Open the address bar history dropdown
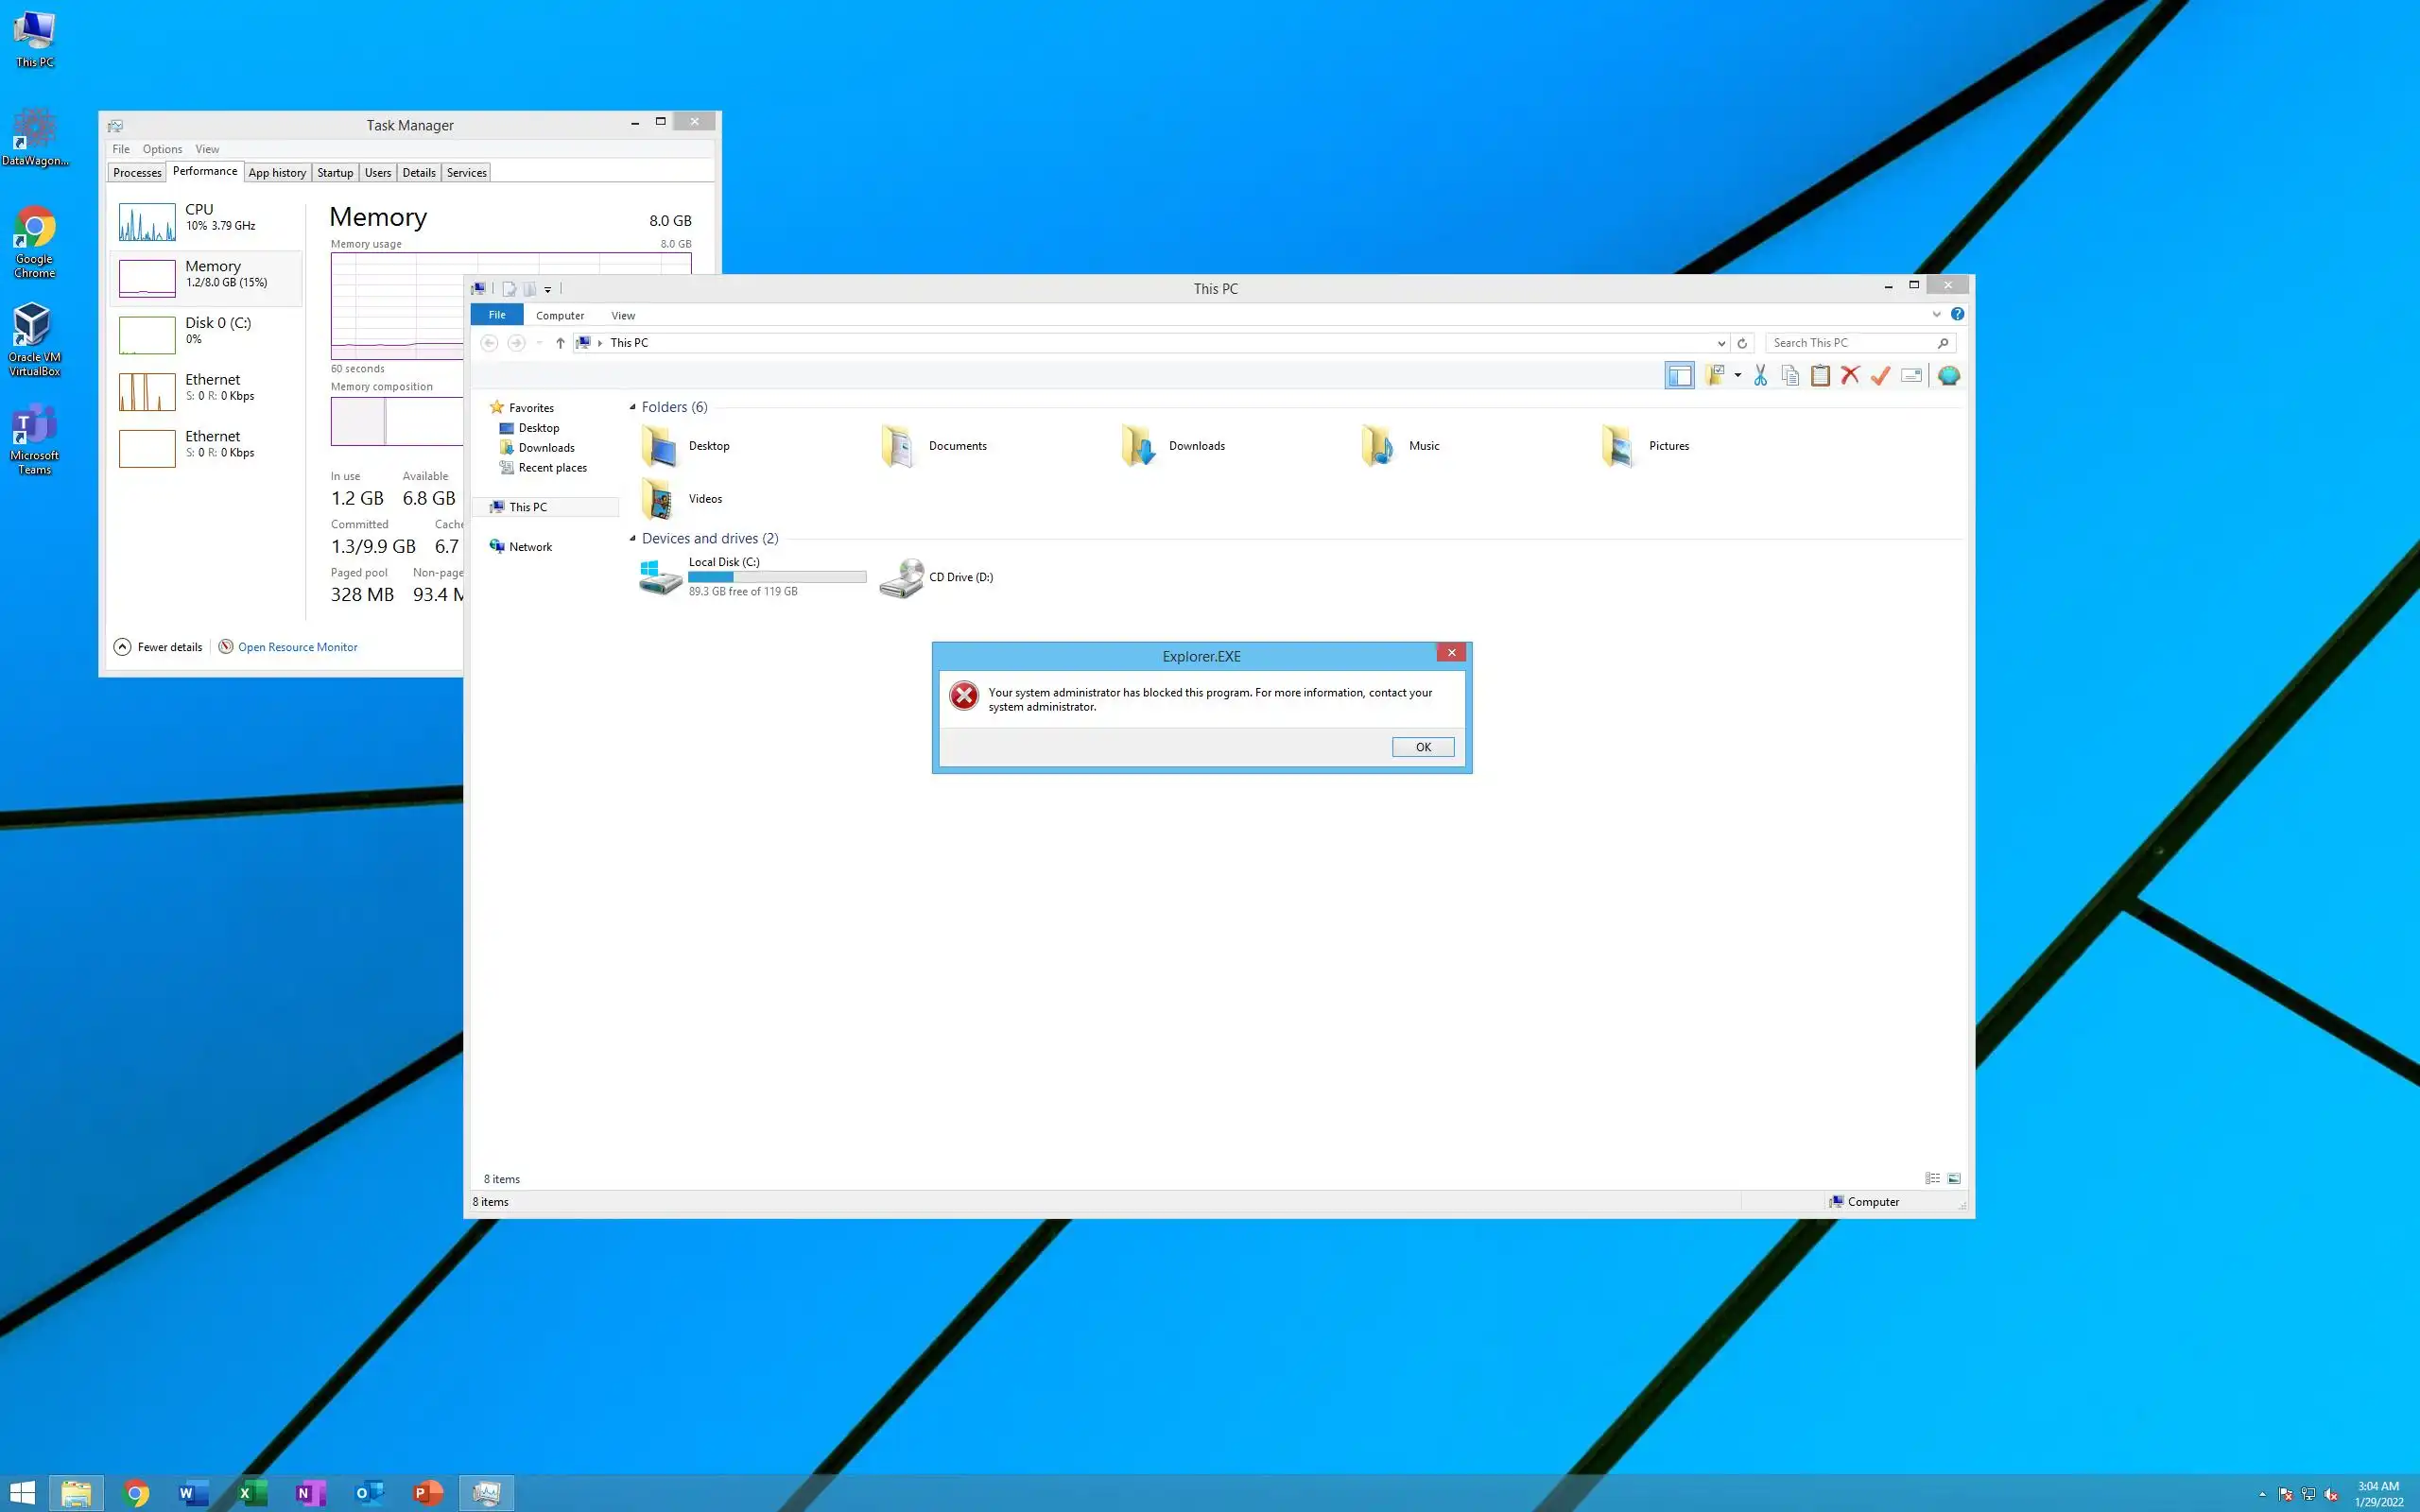This screenshot has height=1512, width=2420. [1721, 343]
